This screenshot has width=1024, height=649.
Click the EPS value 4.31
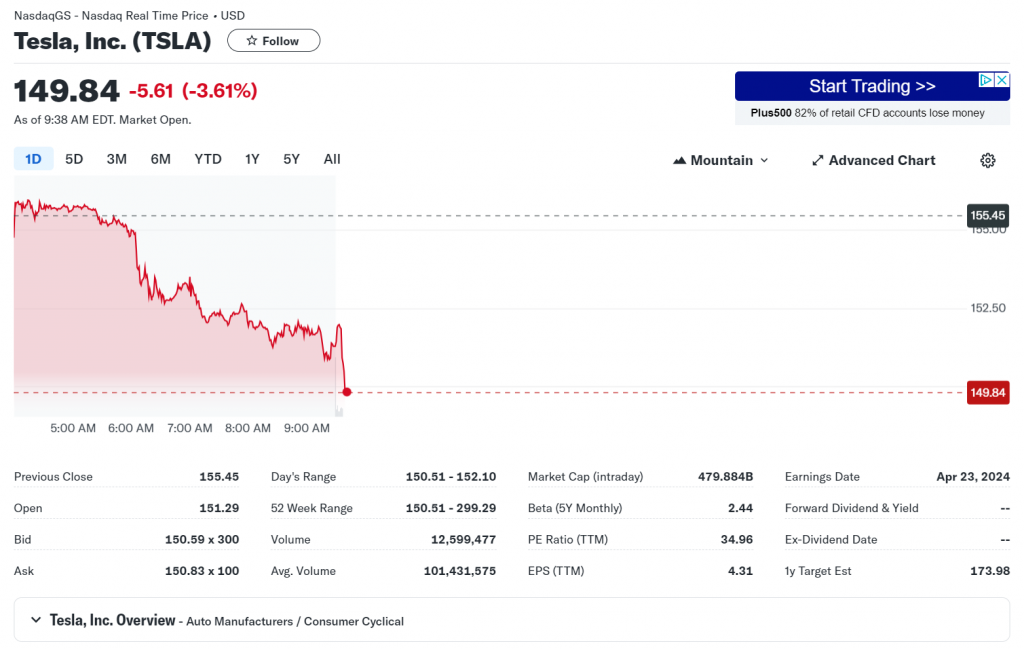pyautogui.click(x=740, y=571)
